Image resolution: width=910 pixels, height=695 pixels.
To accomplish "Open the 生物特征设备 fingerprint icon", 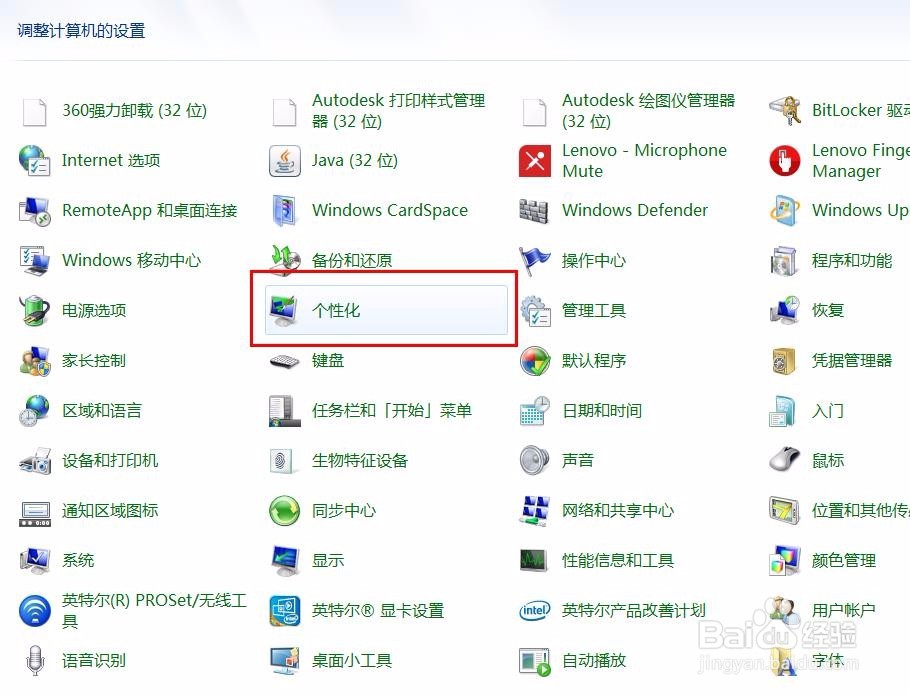I will pos(283,461).
